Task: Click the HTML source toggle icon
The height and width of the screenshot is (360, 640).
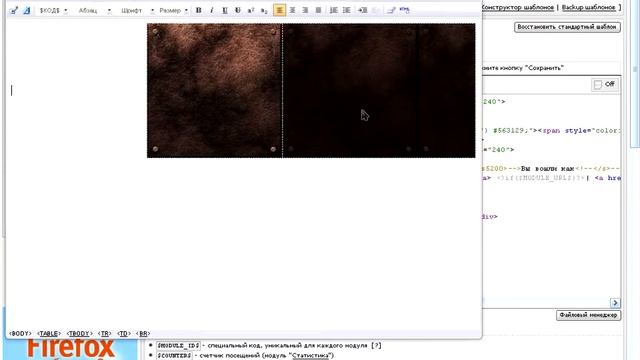Action: [x=404, y=9]
